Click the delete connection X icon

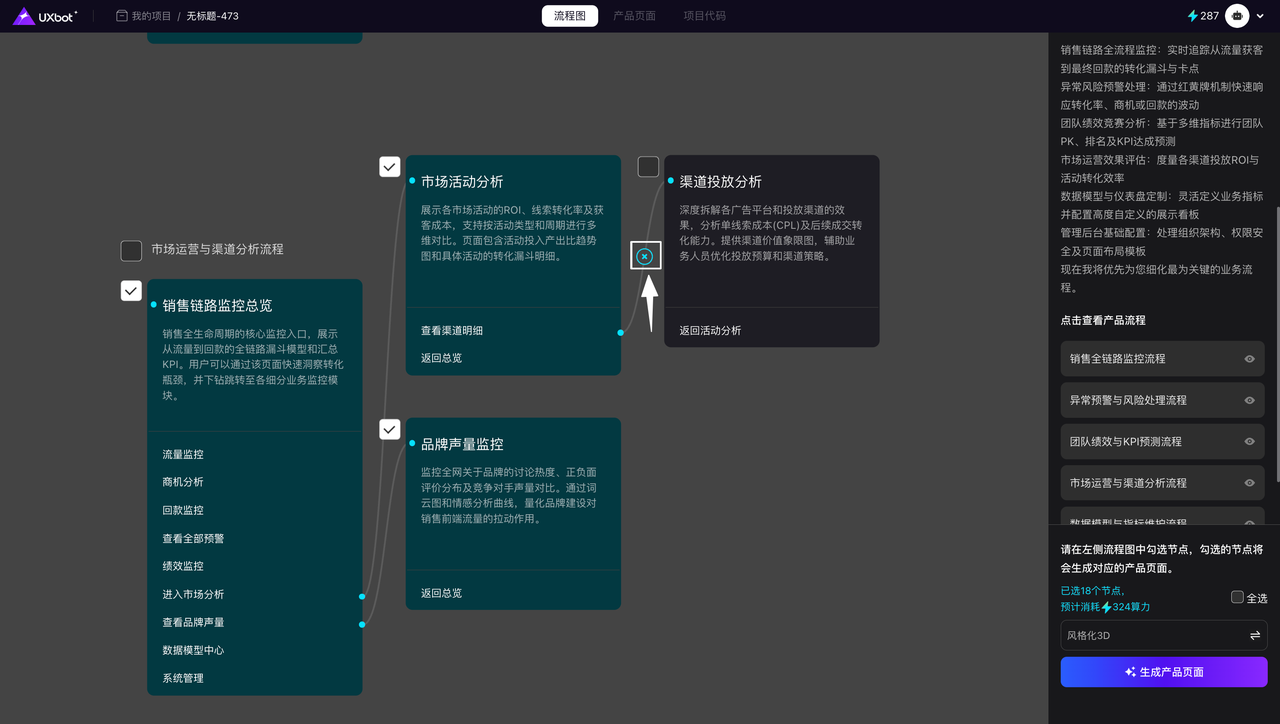click(645, 257)
